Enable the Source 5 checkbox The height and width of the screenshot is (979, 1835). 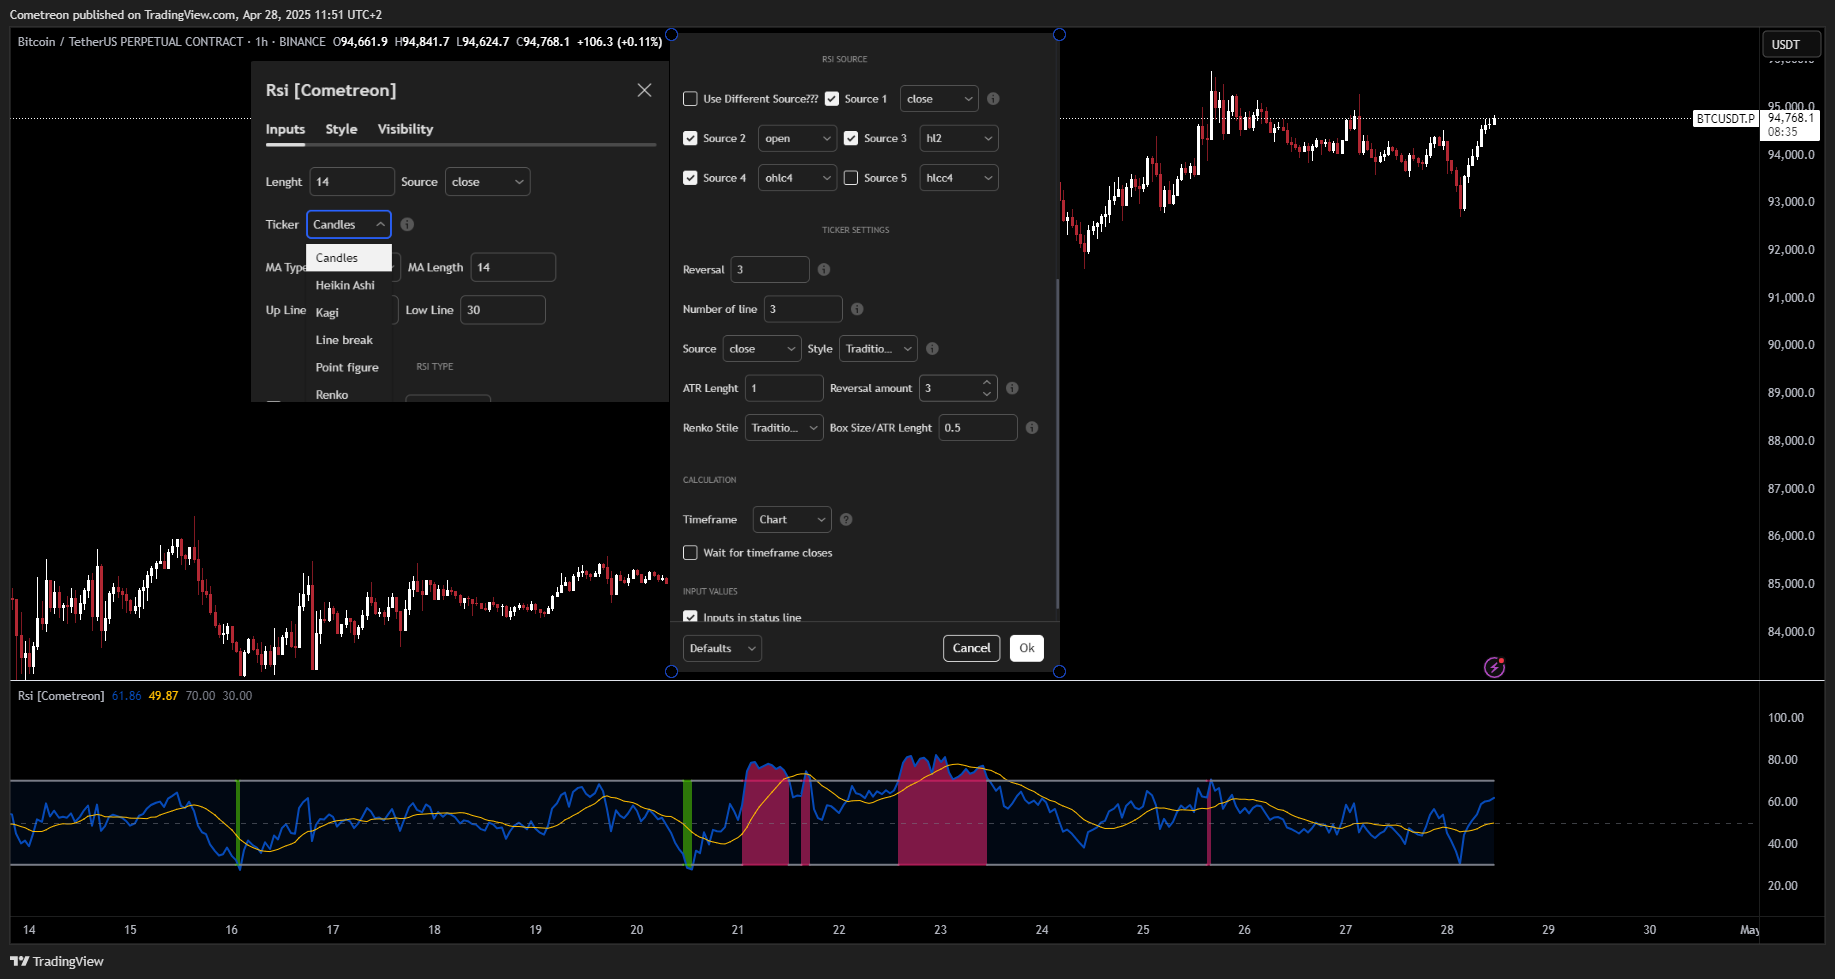[x=851, y=178]
